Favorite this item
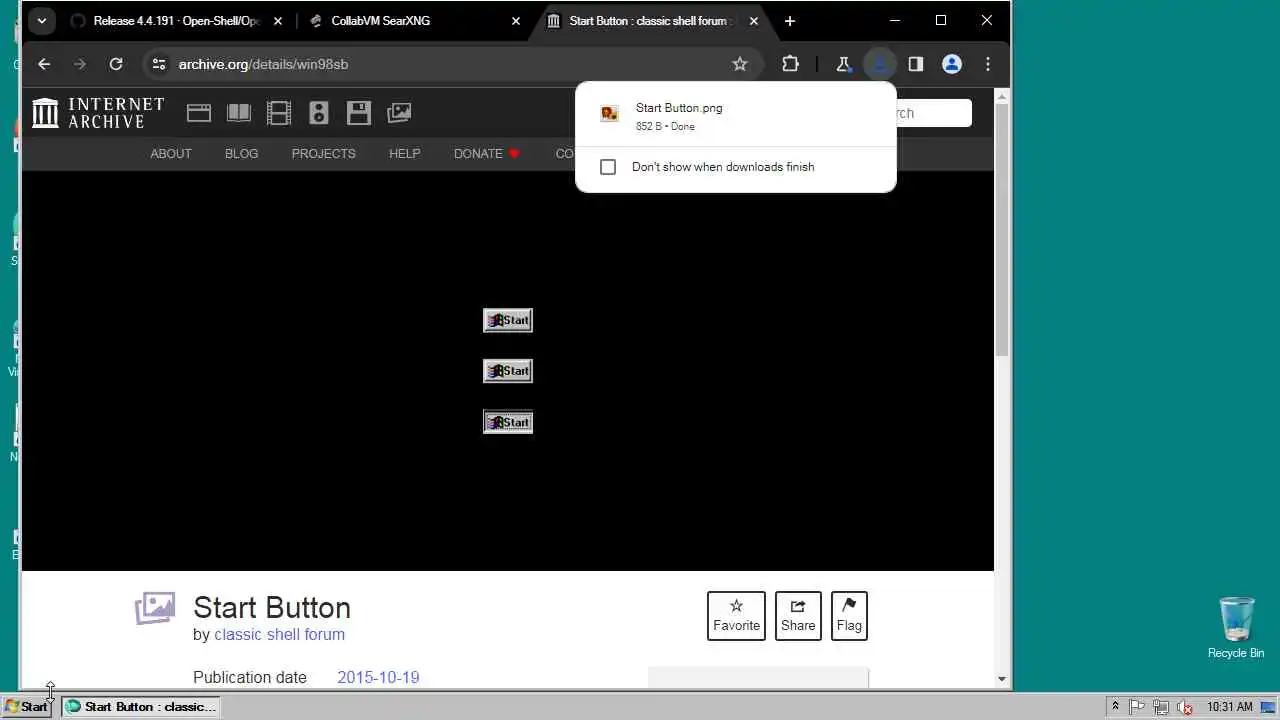 coord(736,615)
